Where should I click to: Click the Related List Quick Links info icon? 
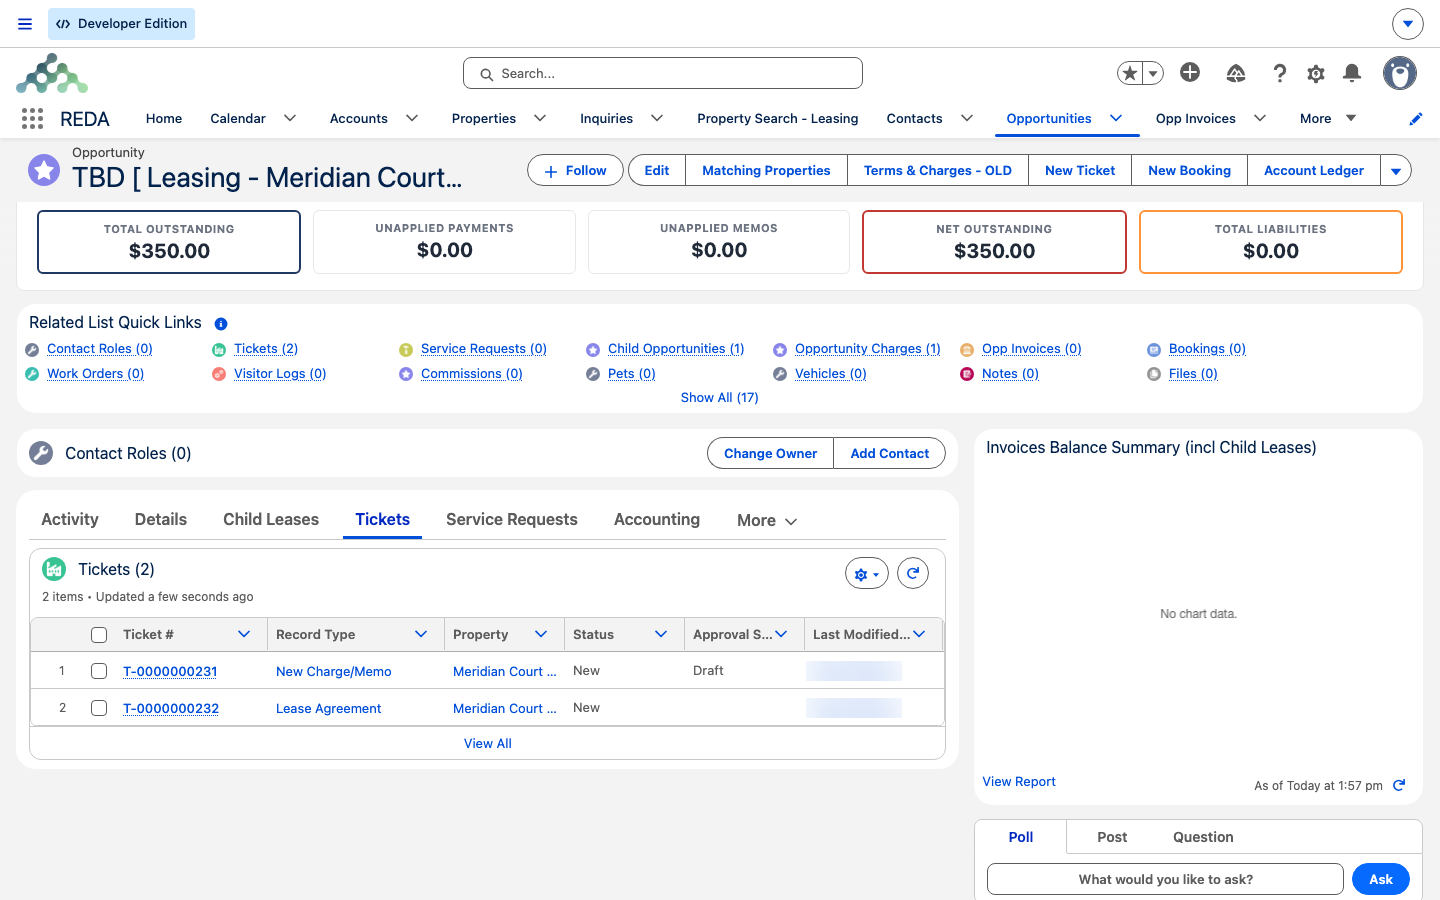[221, 324]
